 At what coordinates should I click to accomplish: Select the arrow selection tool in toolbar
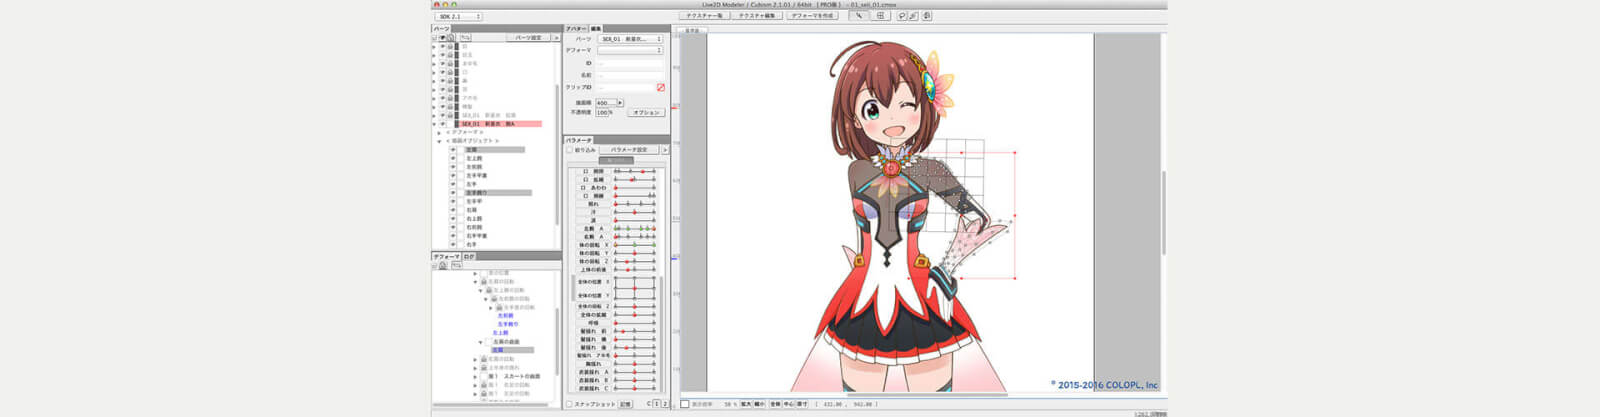(858, 15)
